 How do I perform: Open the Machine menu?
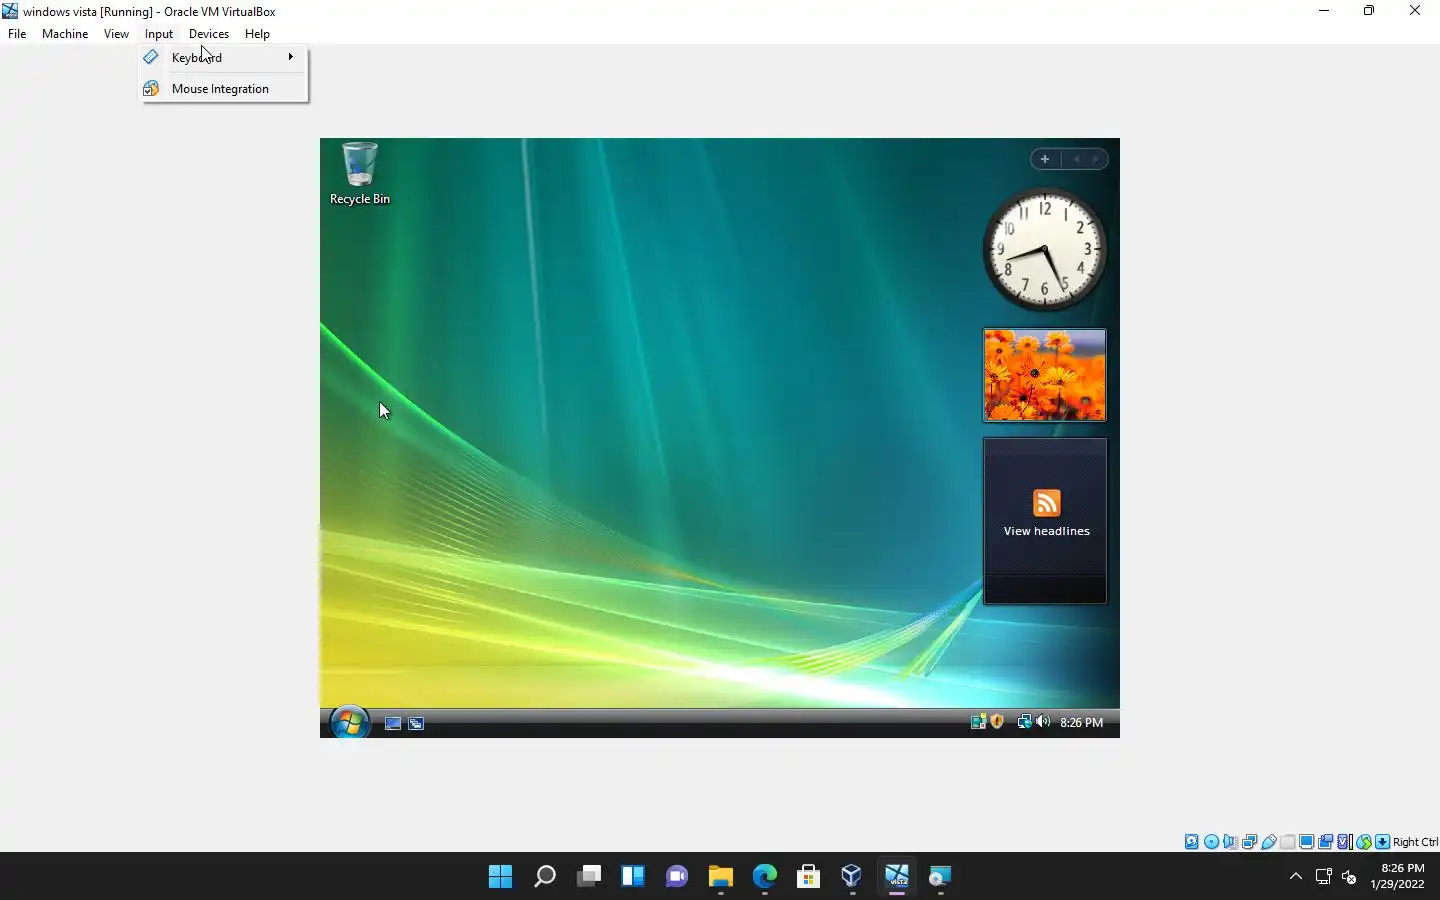(x=65, y=33)
